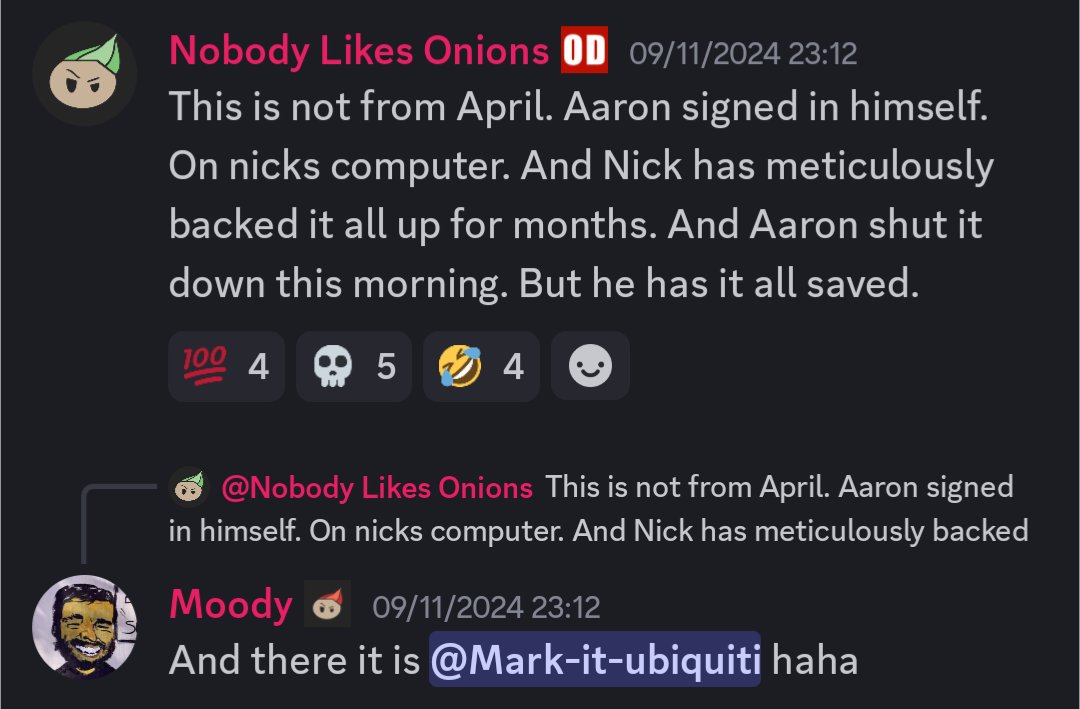
Task: Open @Mark-it-ubiquiti mention profile
Action: point(595,659)
